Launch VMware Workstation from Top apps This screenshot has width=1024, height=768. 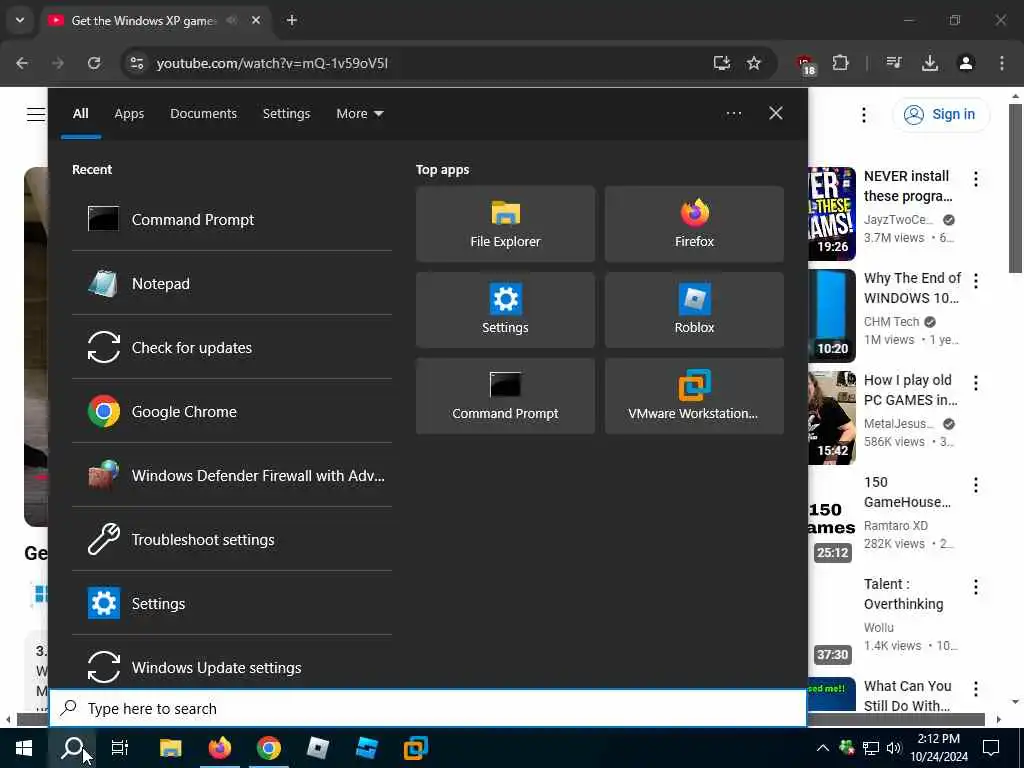[694, 396]
